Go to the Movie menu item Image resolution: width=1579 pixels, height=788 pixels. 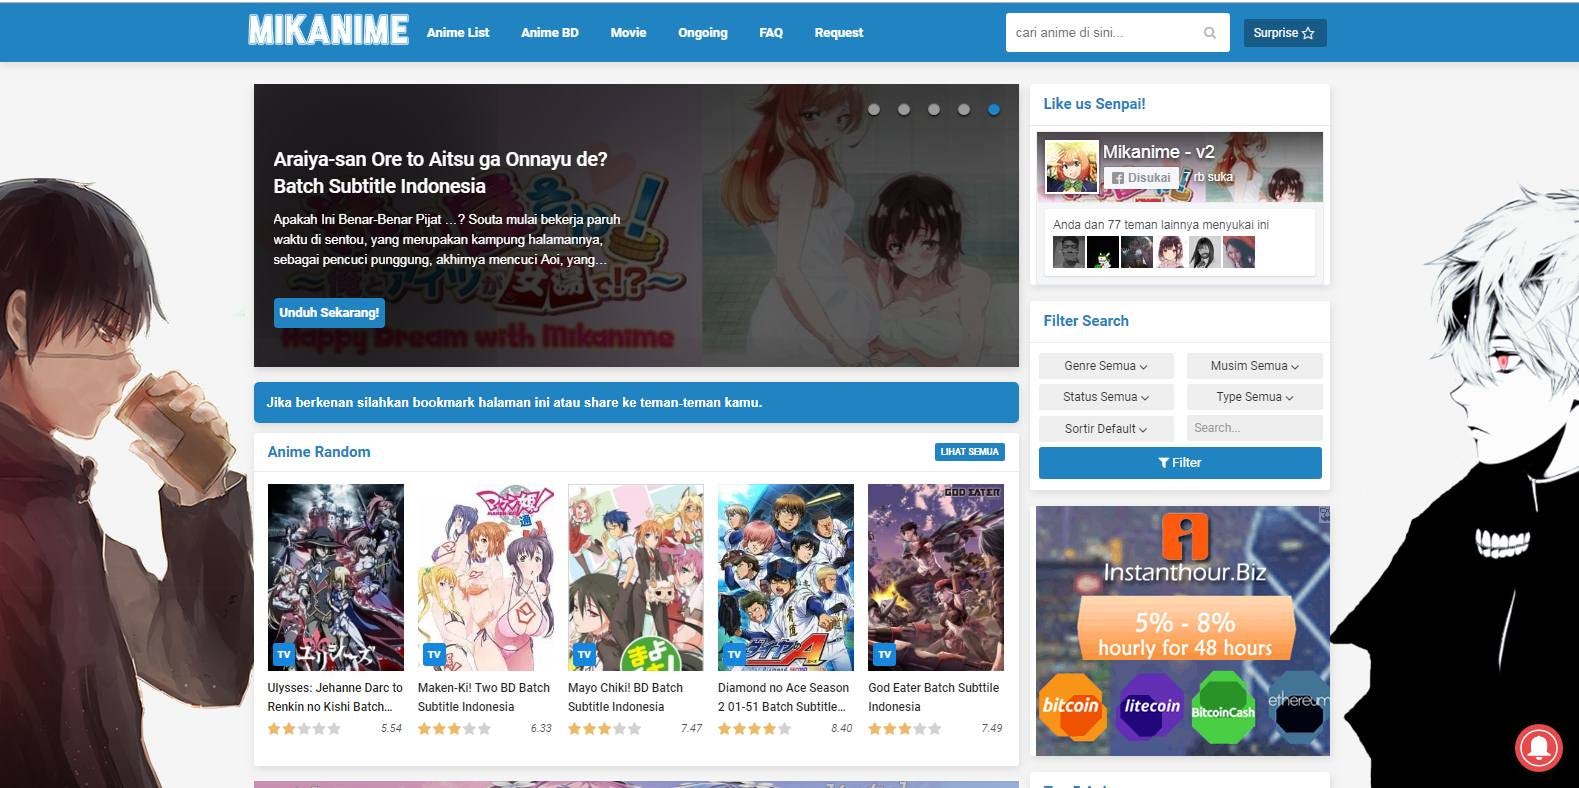(x=628, y=32)
